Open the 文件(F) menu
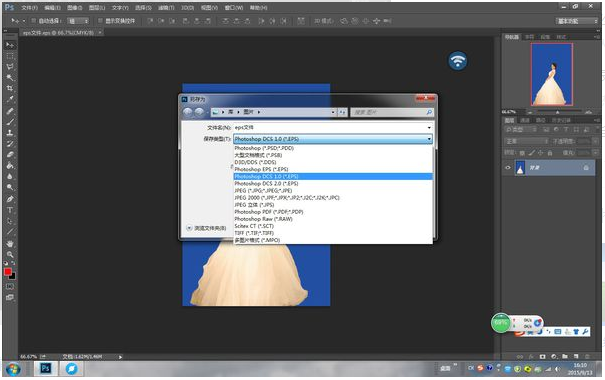Viewport: 605px width, 380px height. (29, 8)
